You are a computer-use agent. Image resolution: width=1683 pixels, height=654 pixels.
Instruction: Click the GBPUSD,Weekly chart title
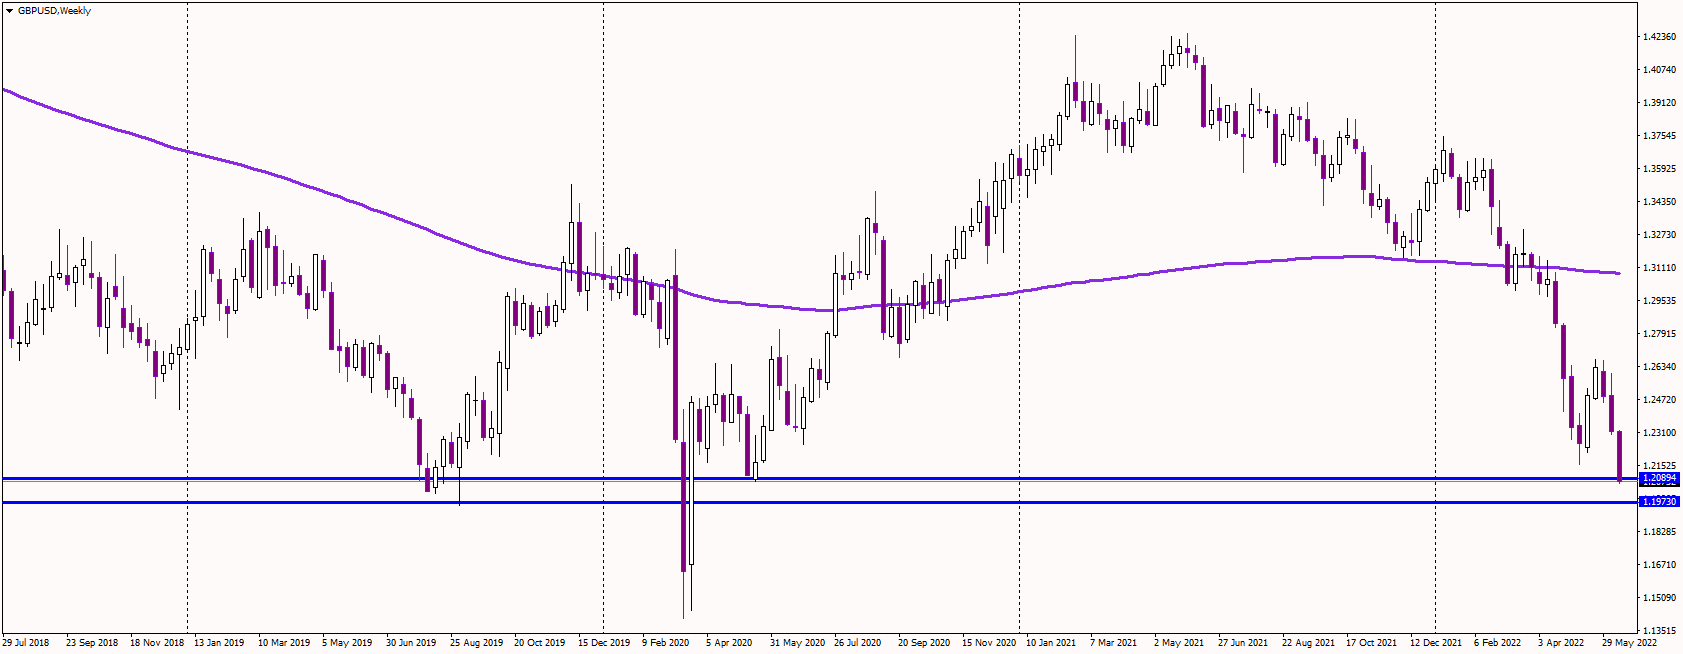point(54,11)
